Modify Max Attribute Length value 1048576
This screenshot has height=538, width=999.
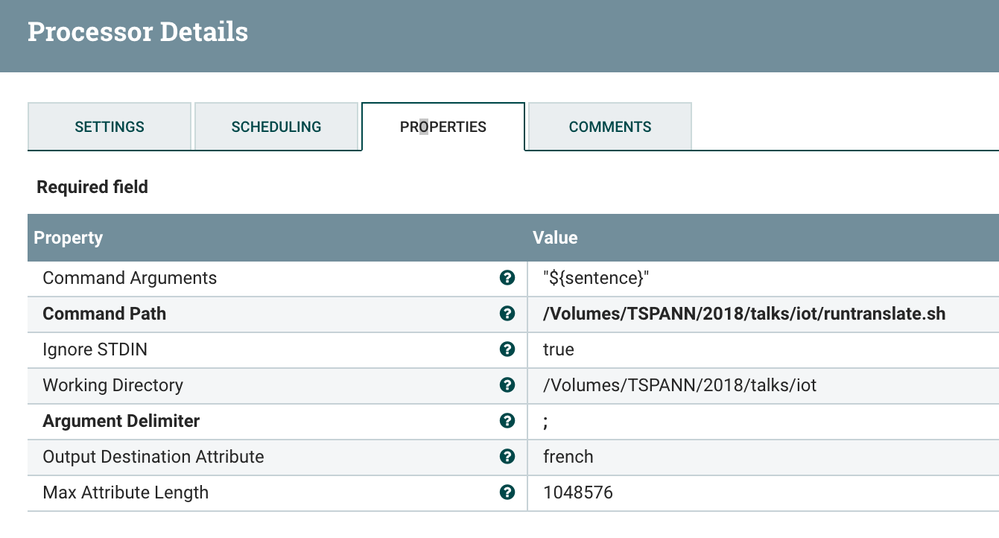(578, 492)
